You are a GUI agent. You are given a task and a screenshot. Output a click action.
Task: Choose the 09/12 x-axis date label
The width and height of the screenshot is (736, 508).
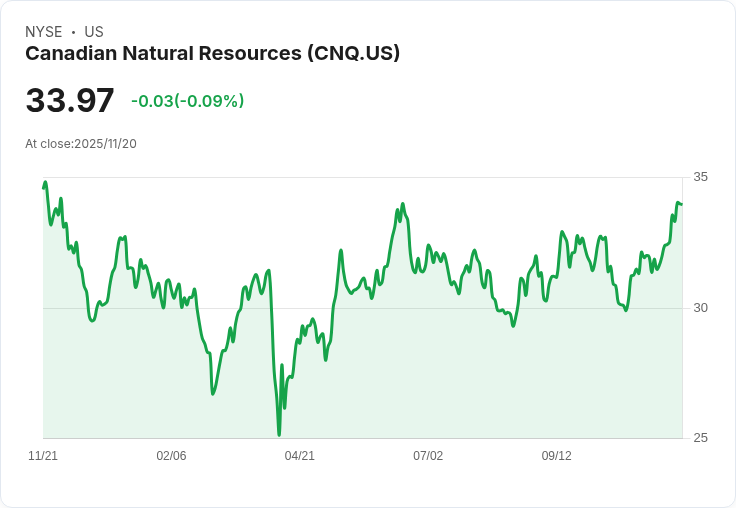coord(556,456)
